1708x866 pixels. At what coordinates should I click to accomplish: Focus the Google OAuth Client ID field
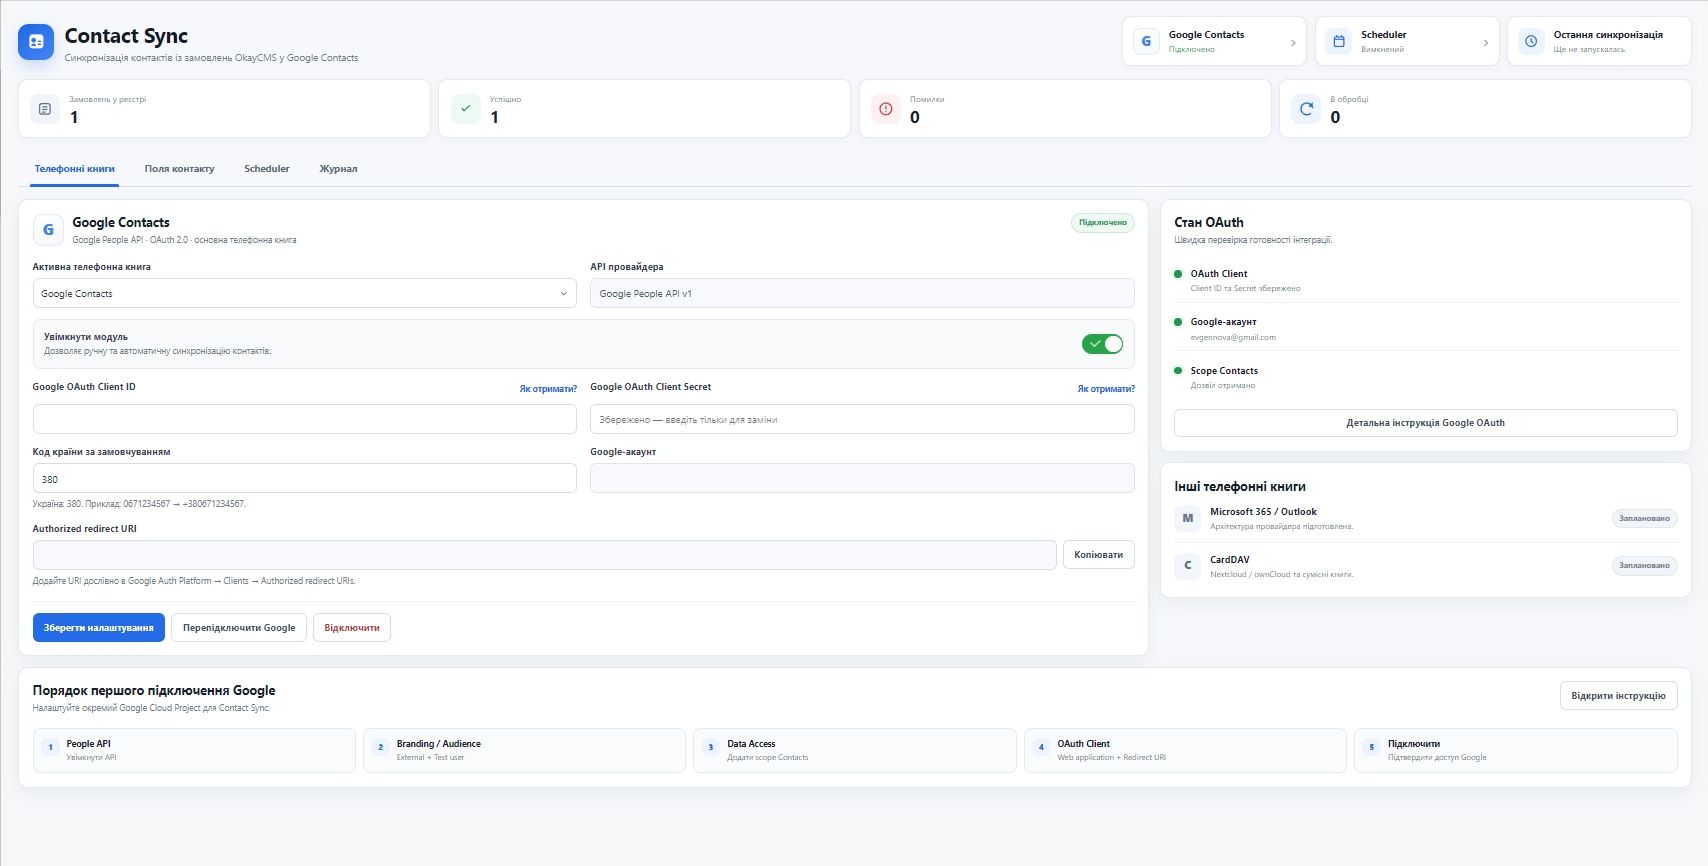(304, 419)
